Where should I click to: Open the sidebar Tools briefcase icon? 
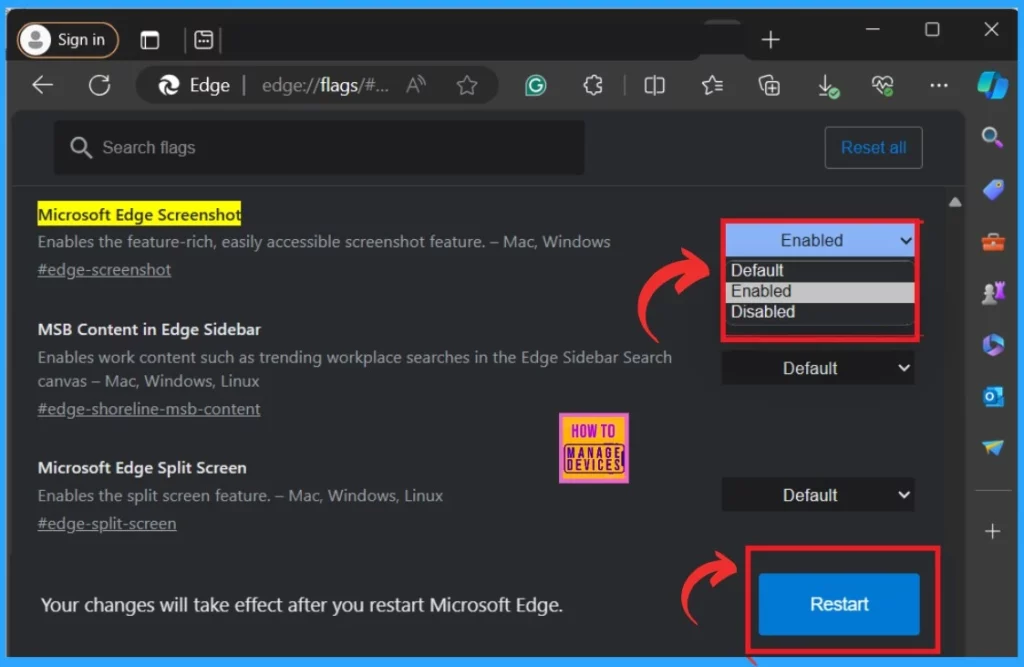tap(993, 242)
